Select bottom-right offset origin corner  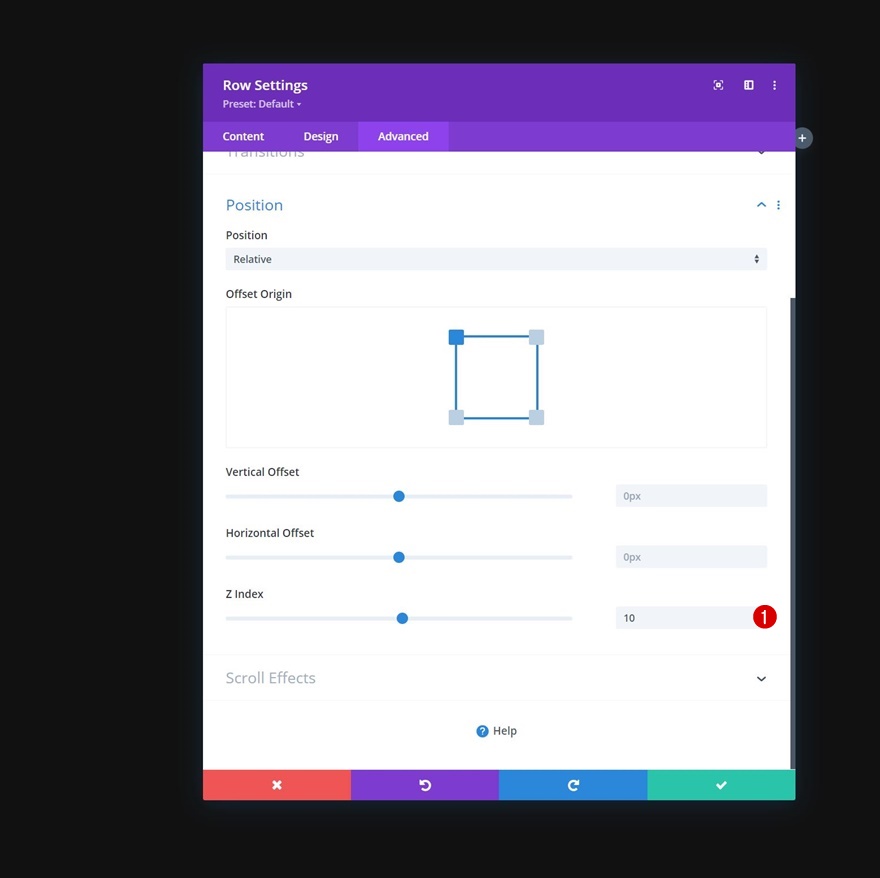click(x=537, y=417)
